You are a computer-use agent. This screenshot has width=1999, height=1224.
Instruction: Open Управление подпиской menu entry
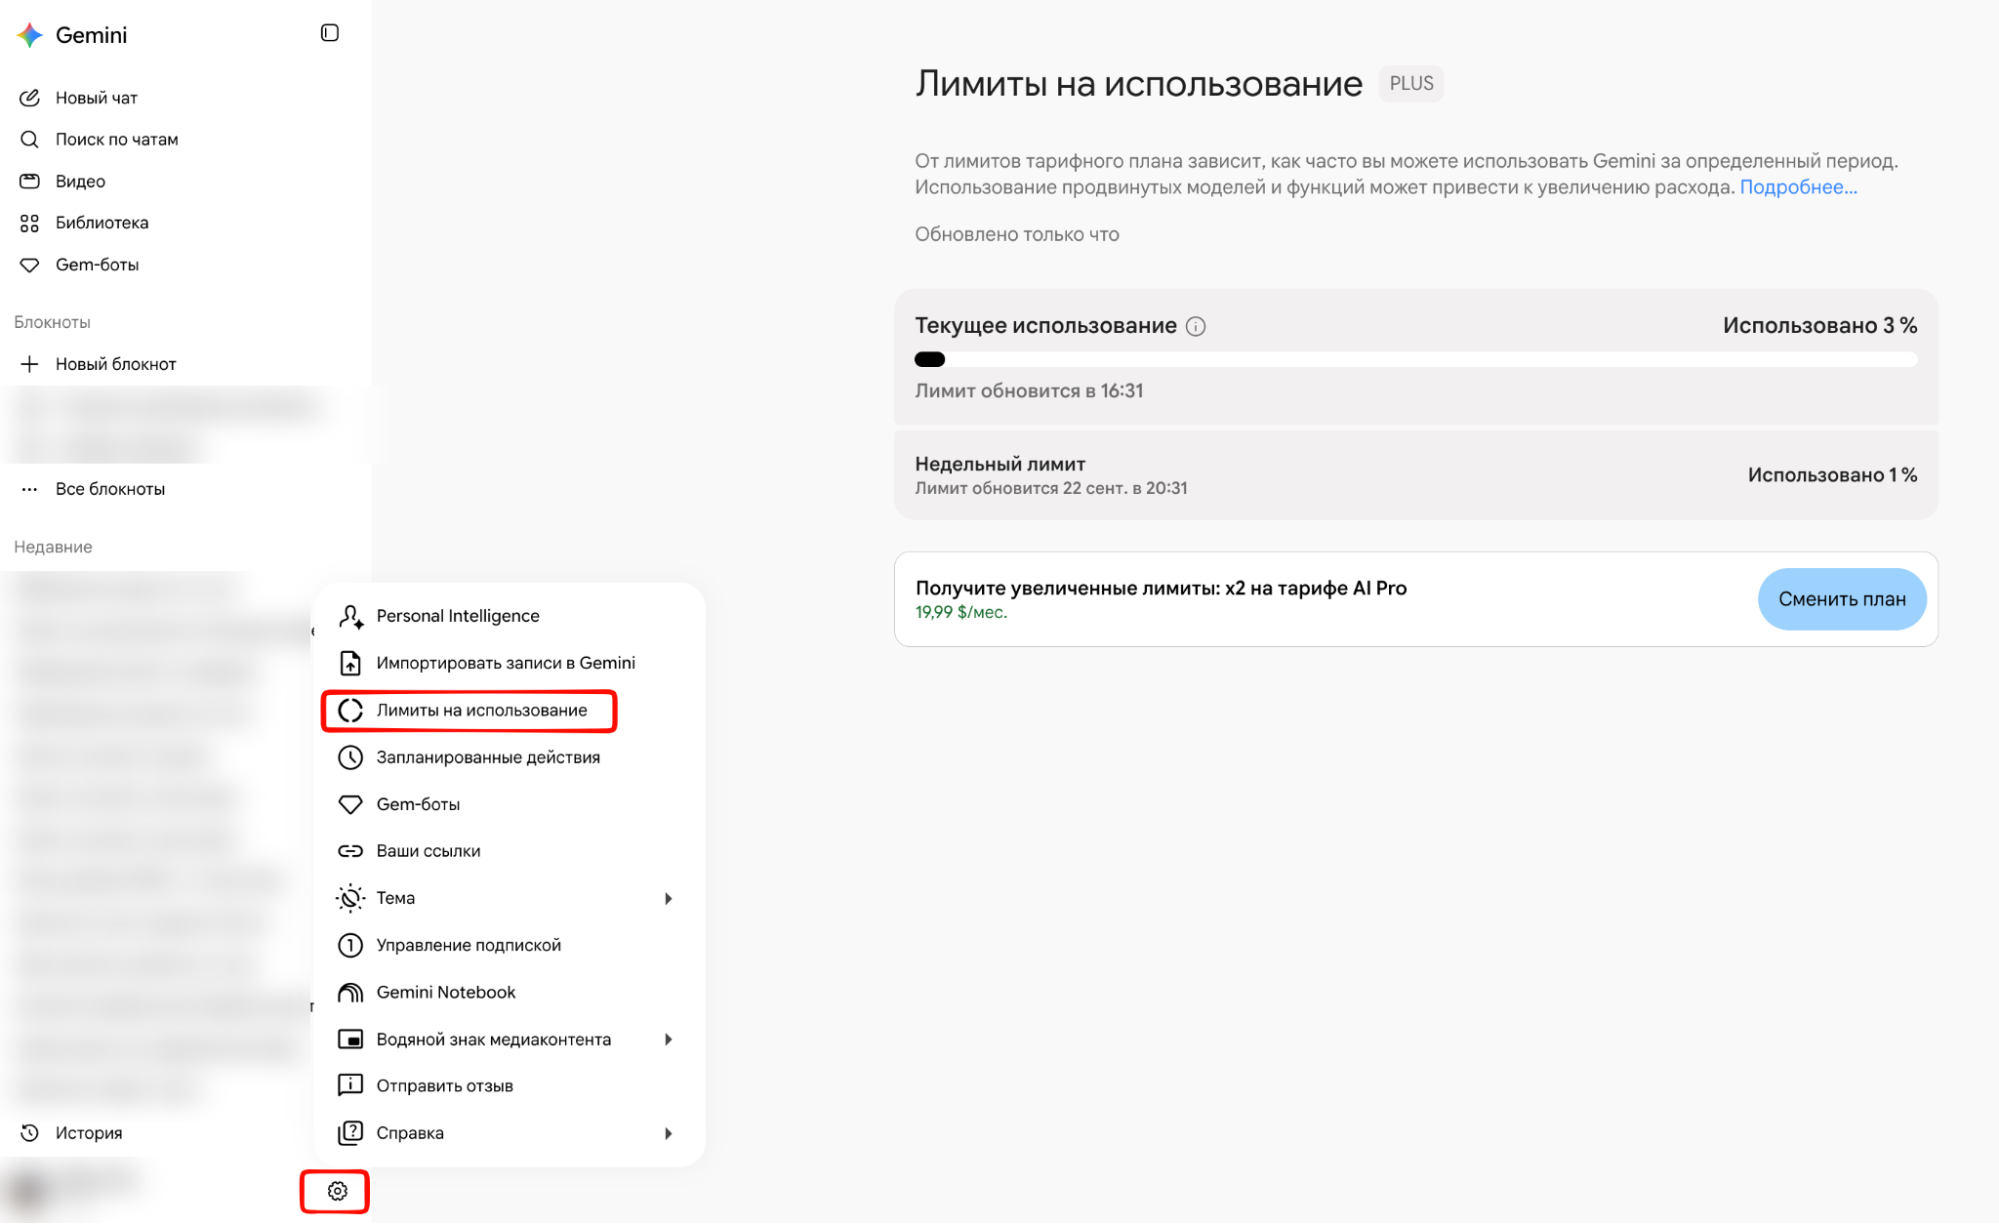click(x=509, y=945)
